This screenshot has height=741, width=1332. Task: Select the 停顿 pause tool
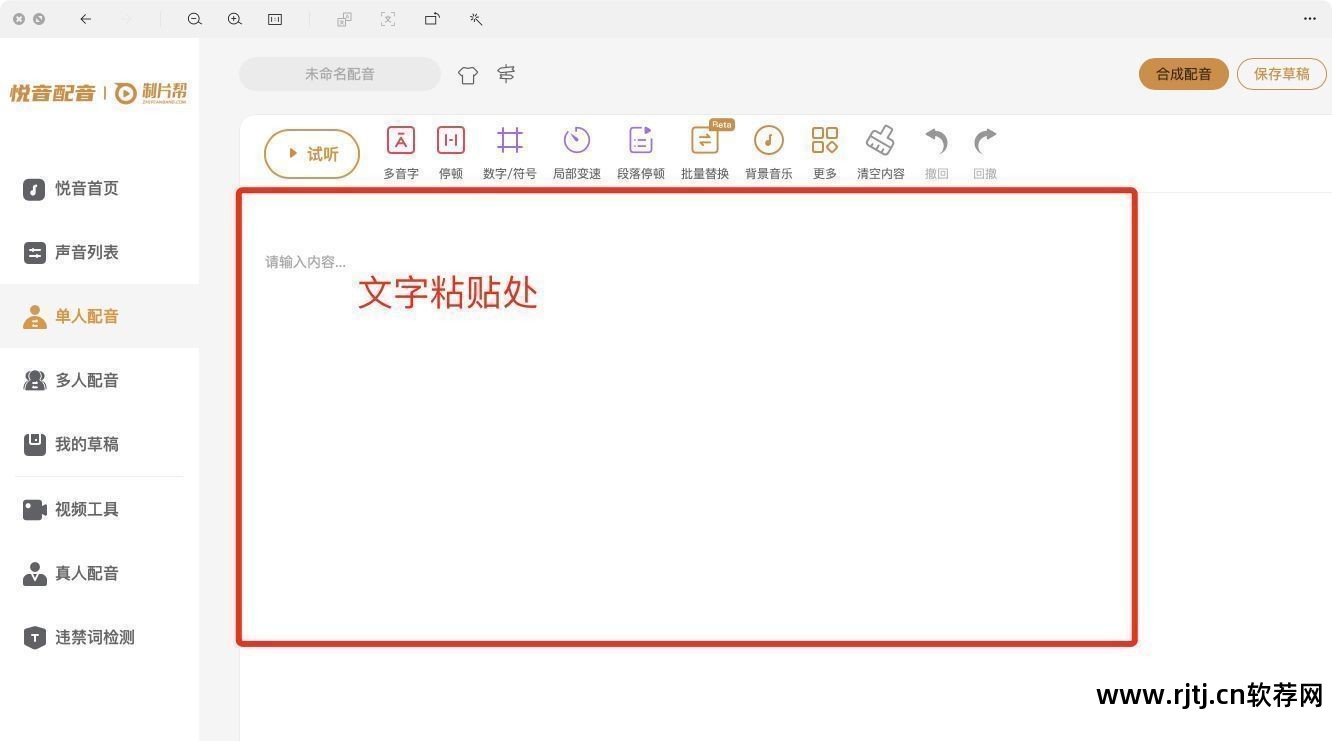(x=451, y=152)
